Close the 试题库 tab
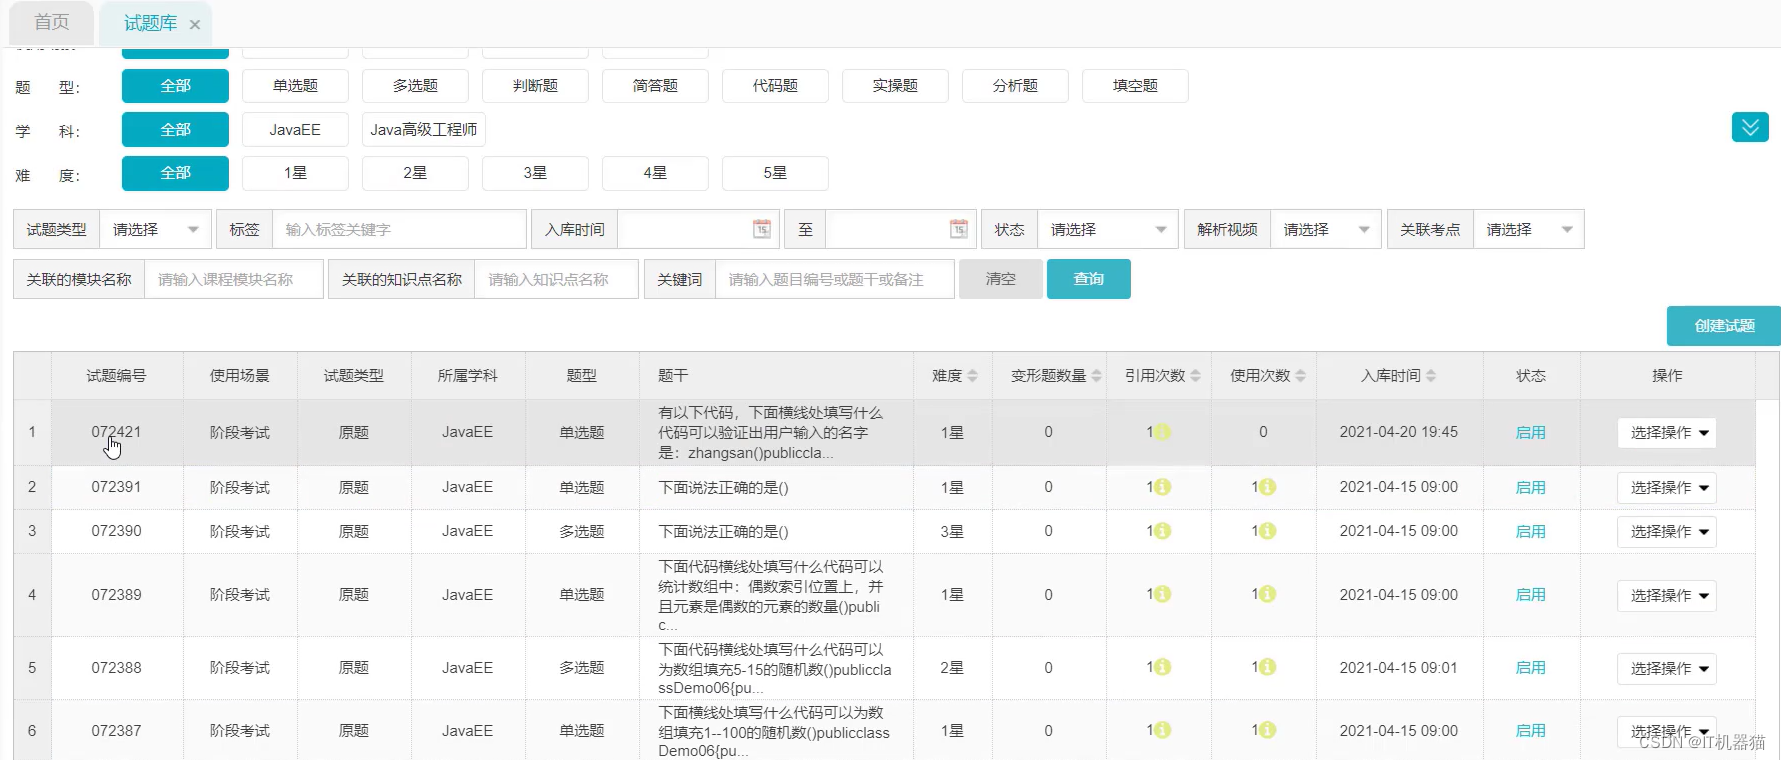This screenshot has height=760, width=1781. tap(195, 24)
